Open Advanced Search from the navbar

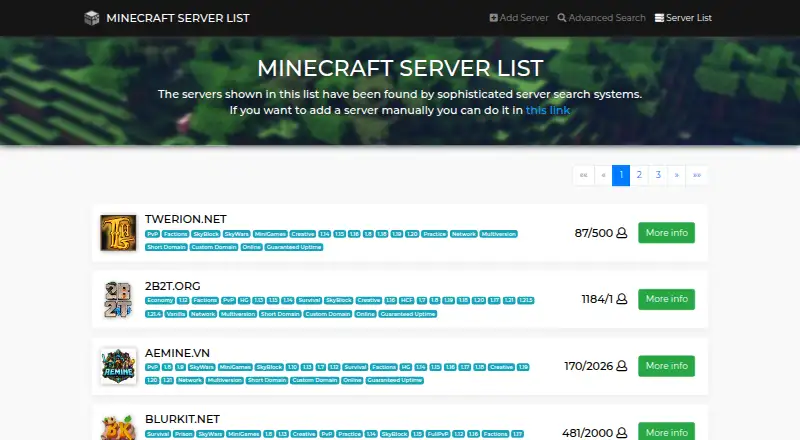[602, 18]
